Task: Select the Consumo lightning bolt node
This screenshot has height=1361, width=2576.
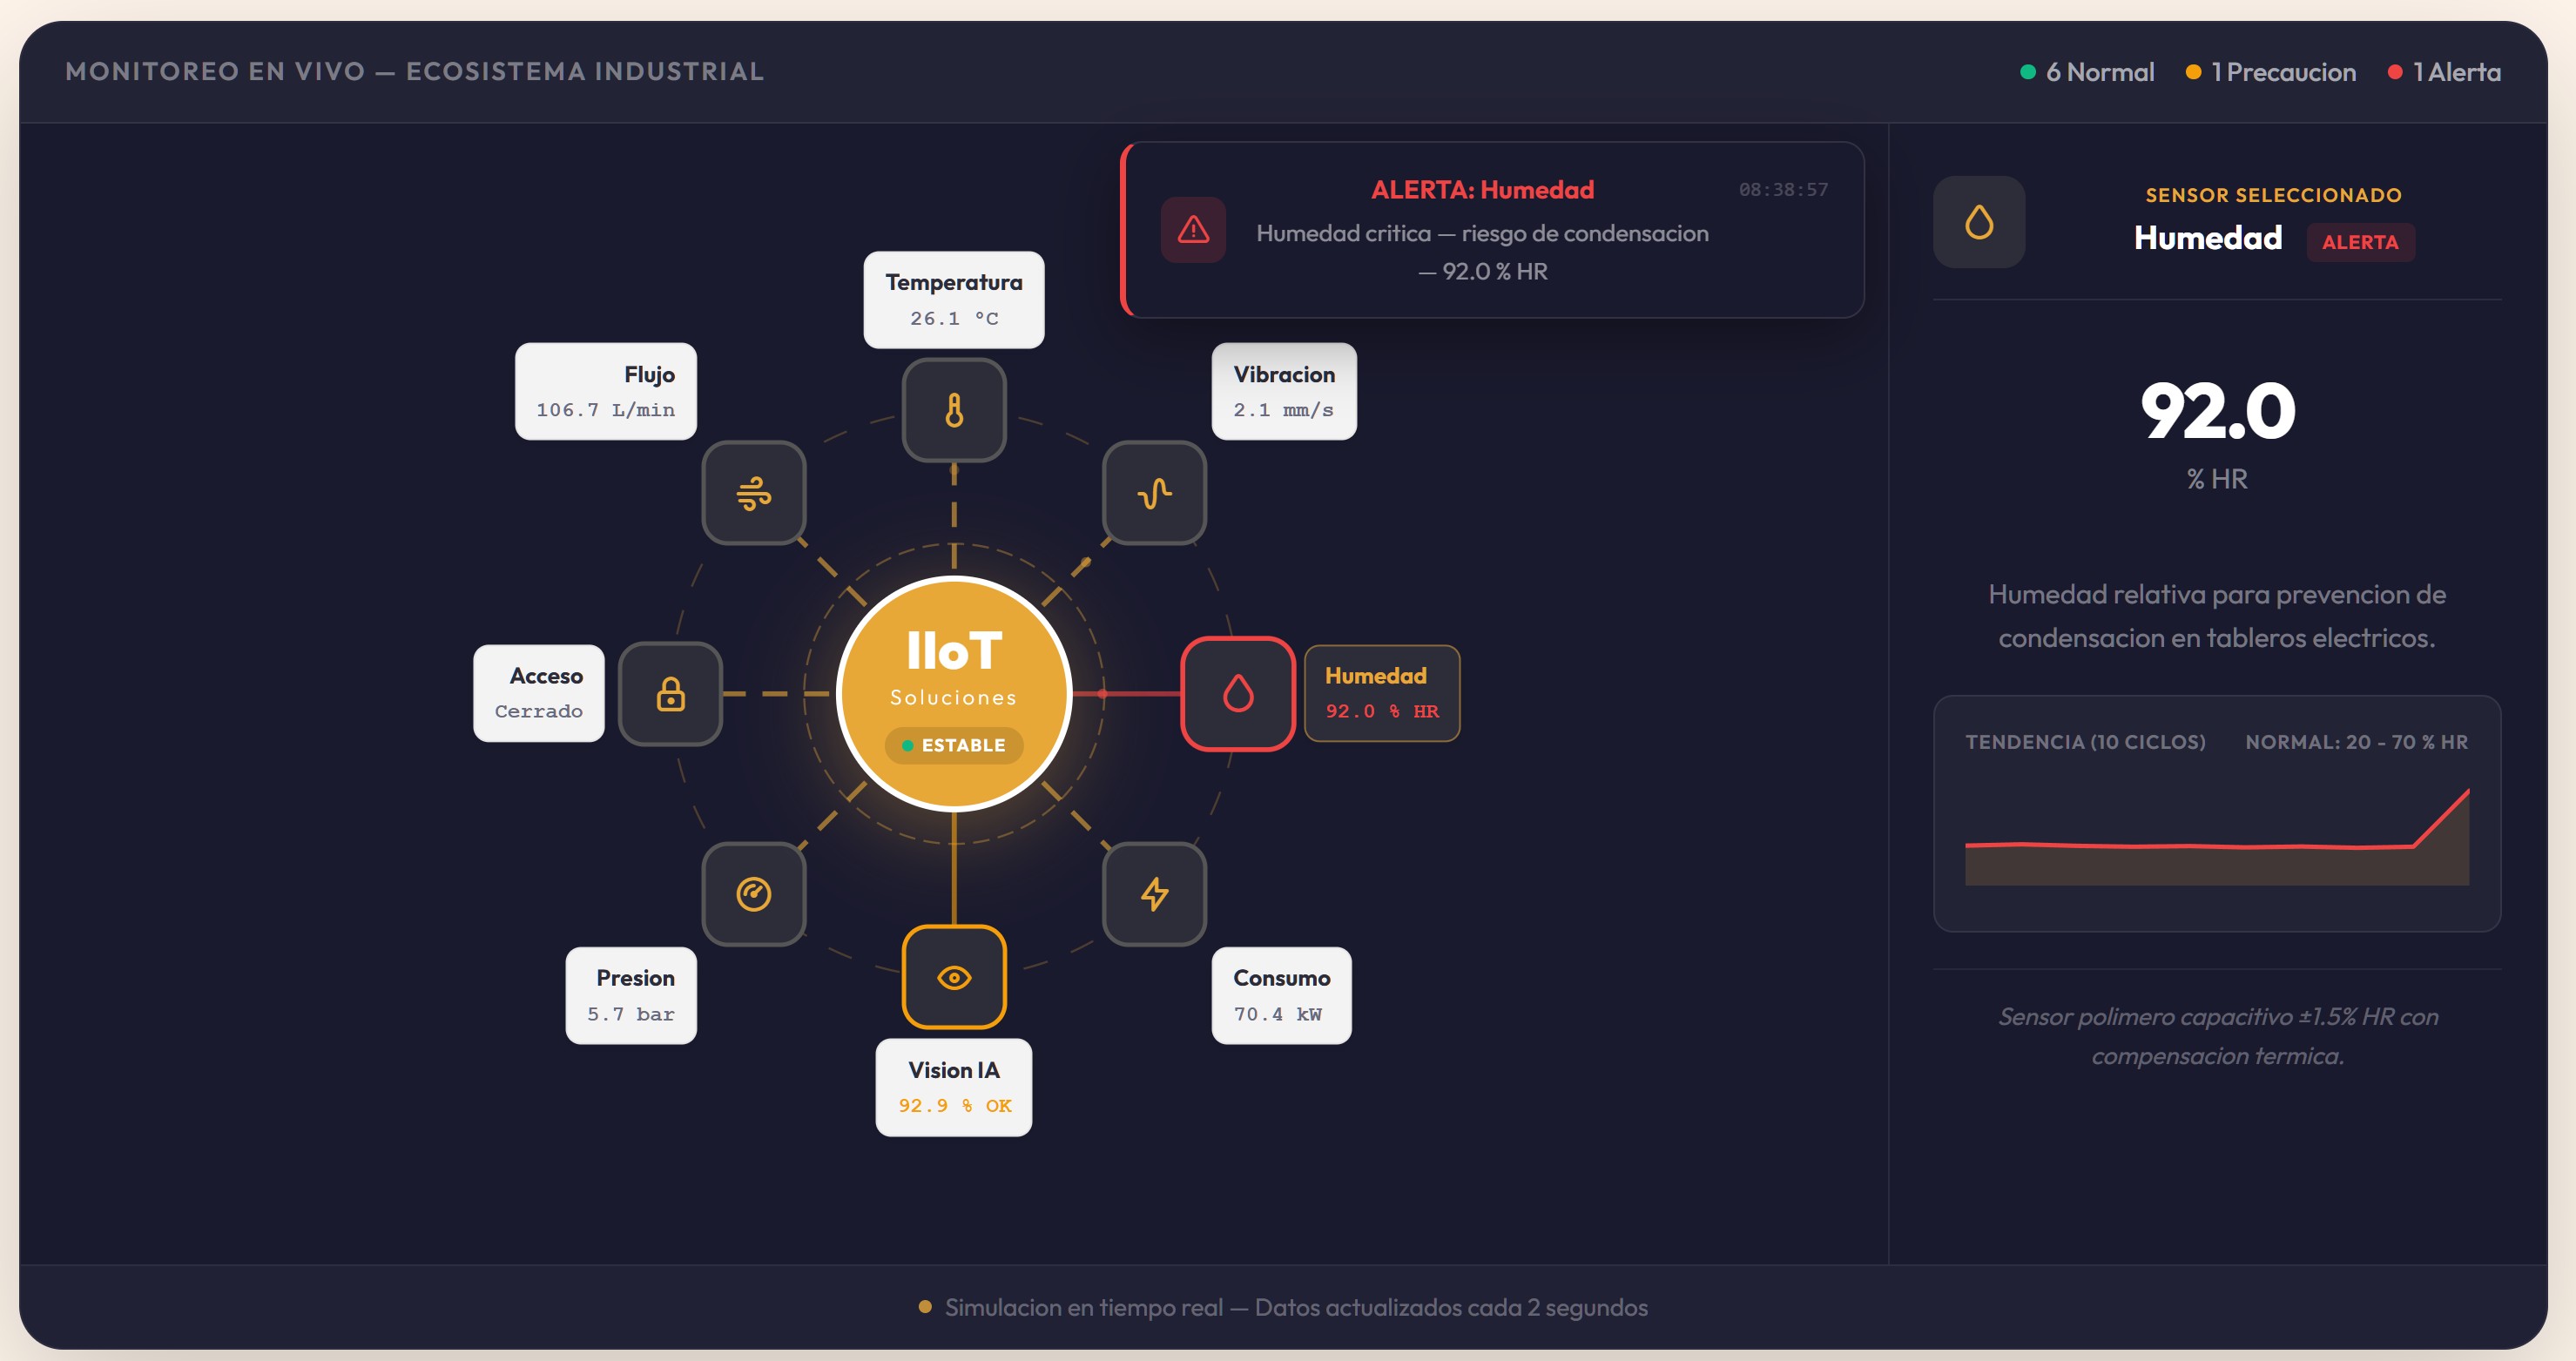Action: [x=1154, y=893]
